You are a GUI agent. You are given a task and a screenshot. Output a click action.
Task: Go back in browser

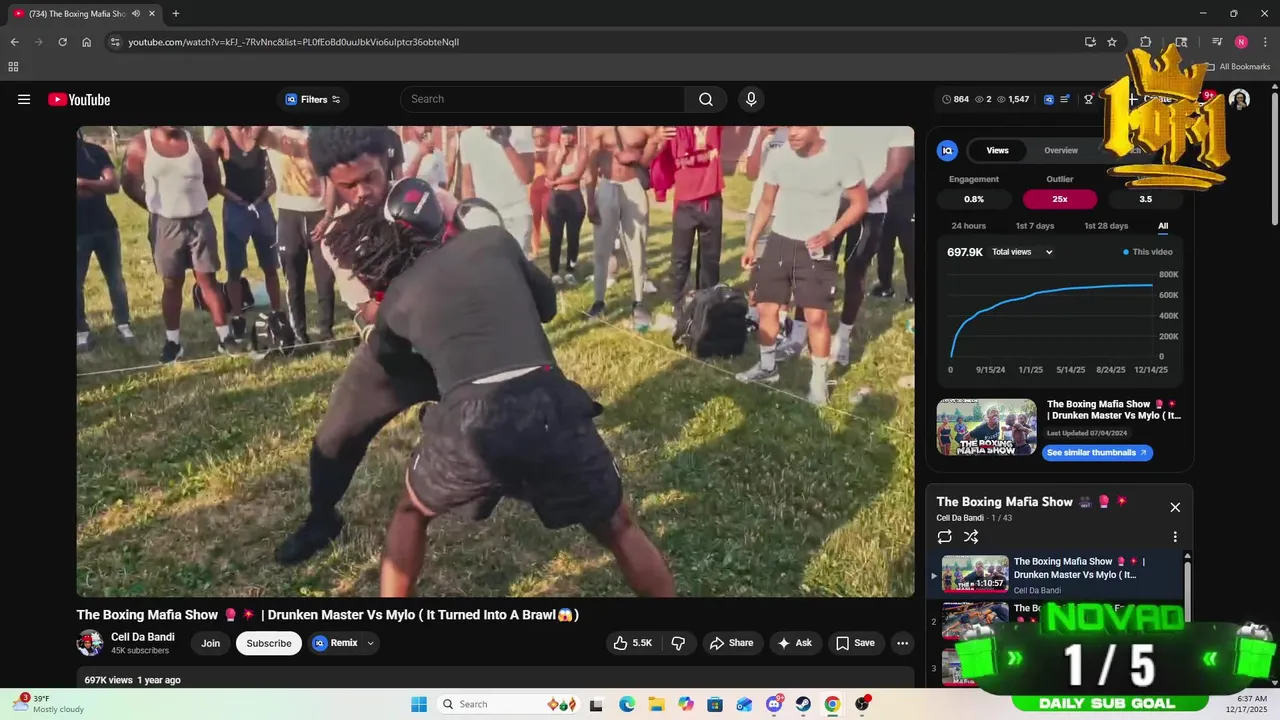(x=14, y=42)
